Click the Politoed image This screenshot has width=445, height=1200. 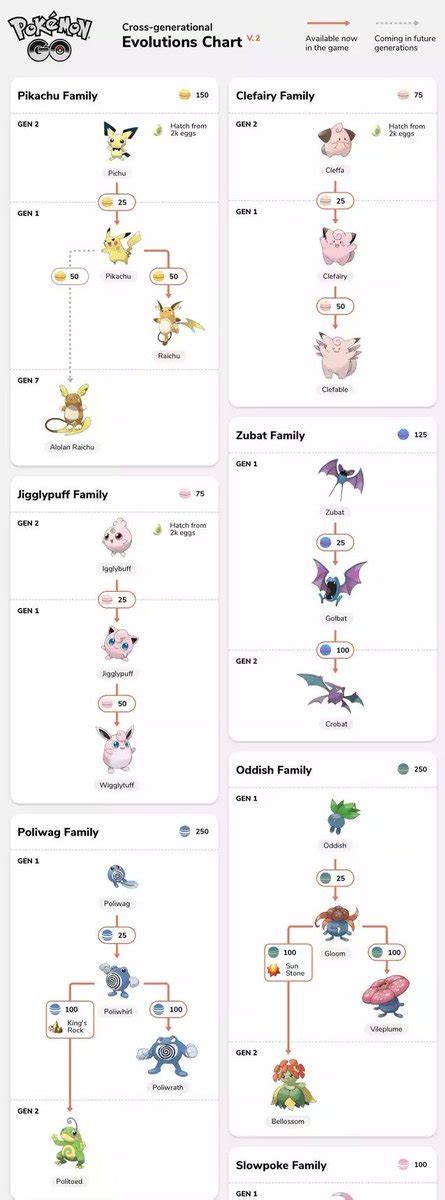(x=71, y=1148)
